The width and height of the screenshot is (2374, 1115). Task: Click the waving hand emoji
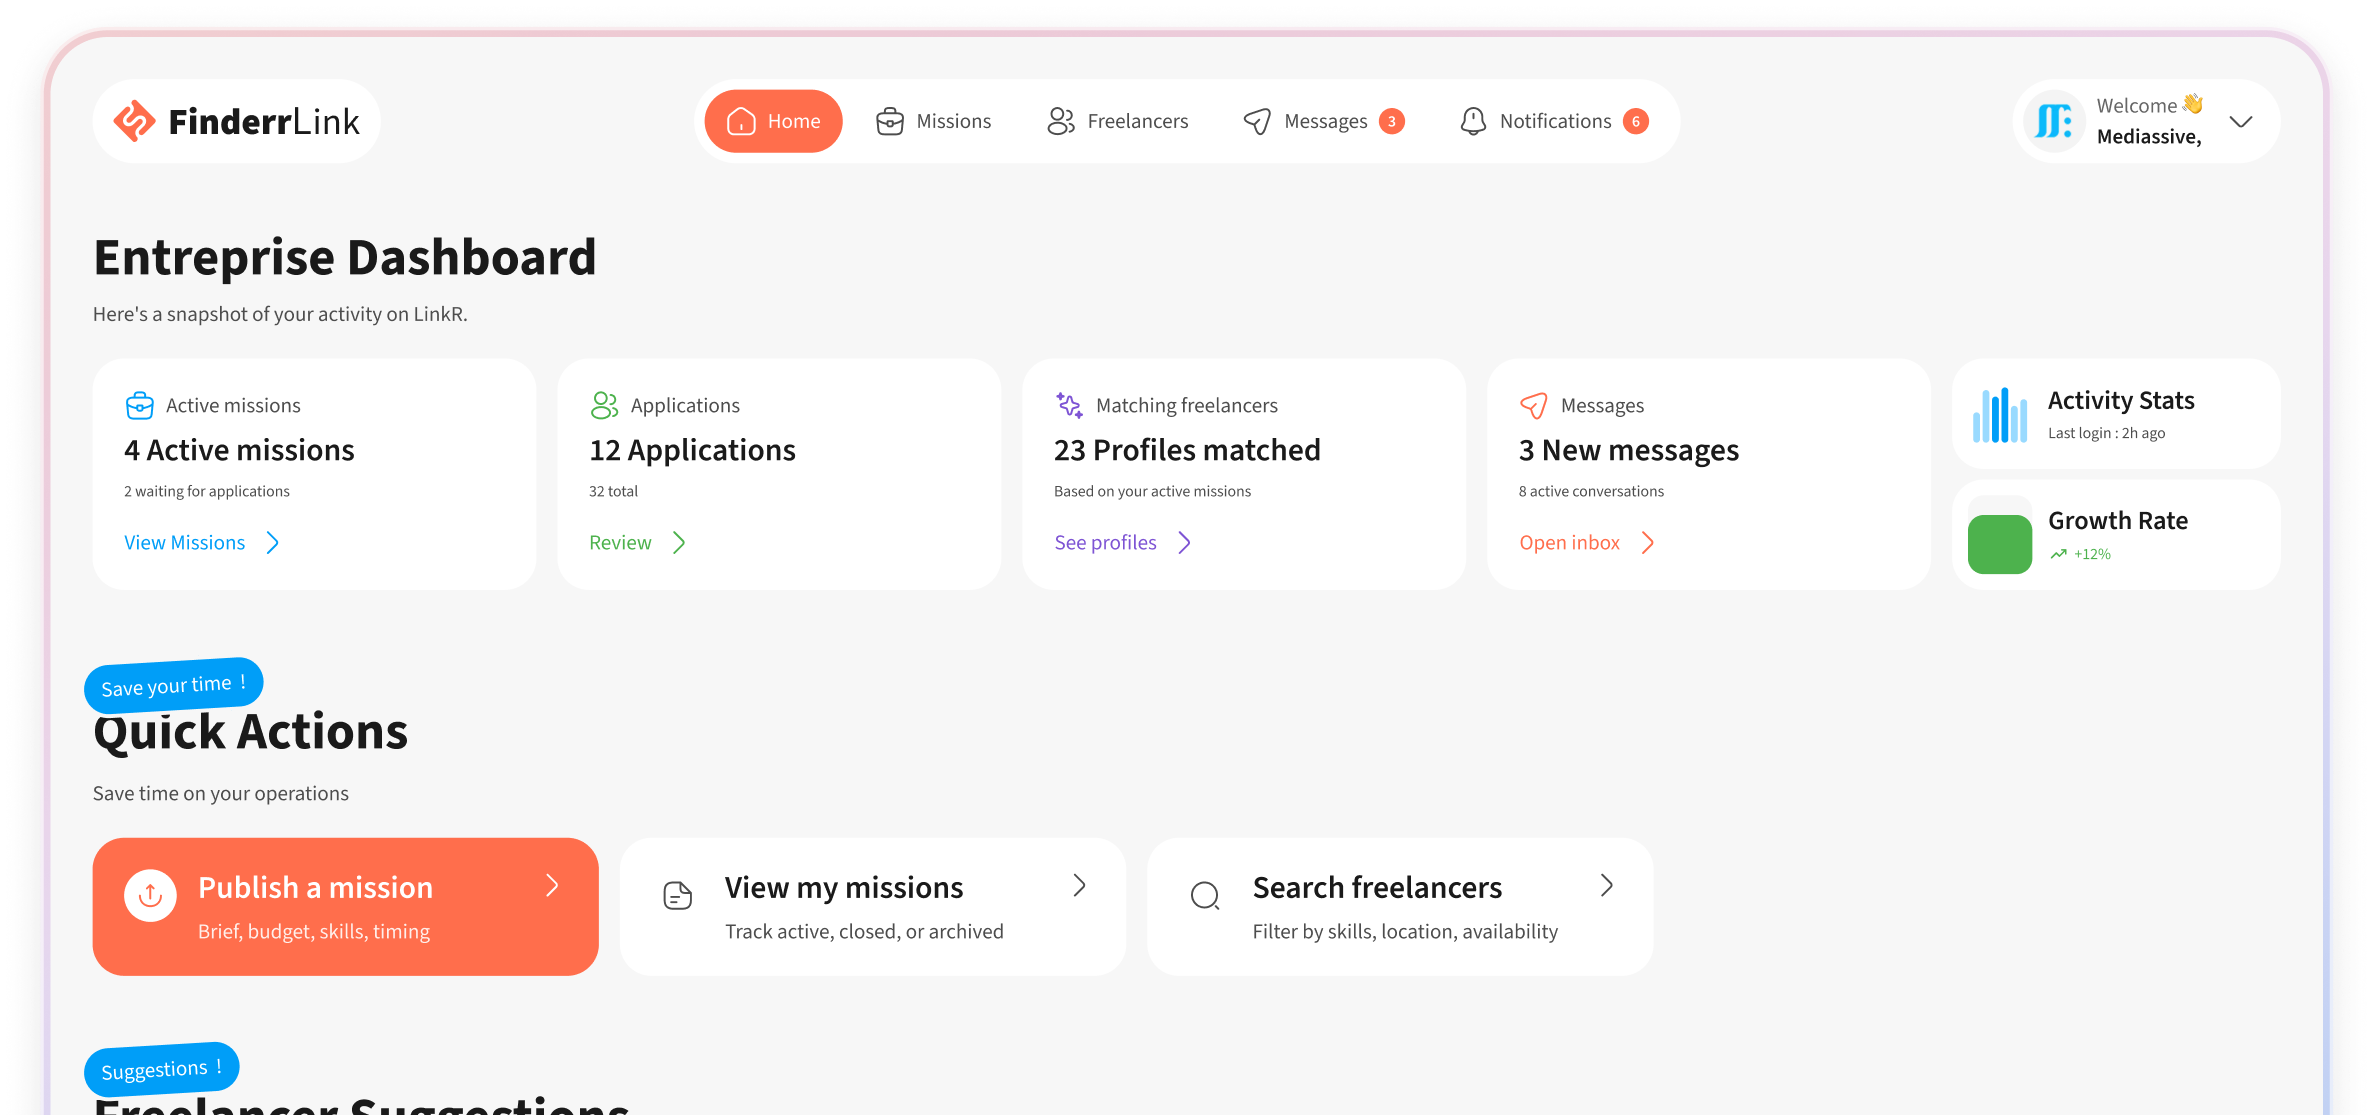coord(2193,104)
